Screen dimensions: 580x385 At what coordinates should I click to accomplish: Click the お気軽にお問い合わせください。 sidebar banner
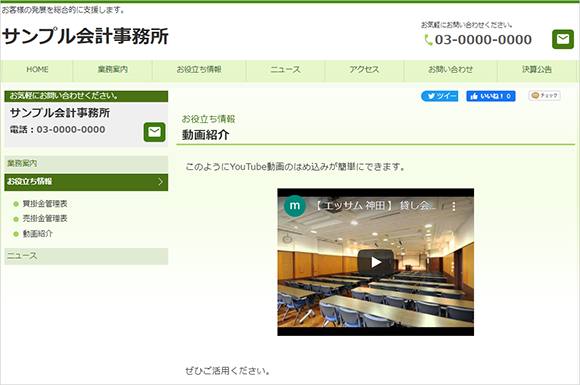coord(86,96)
